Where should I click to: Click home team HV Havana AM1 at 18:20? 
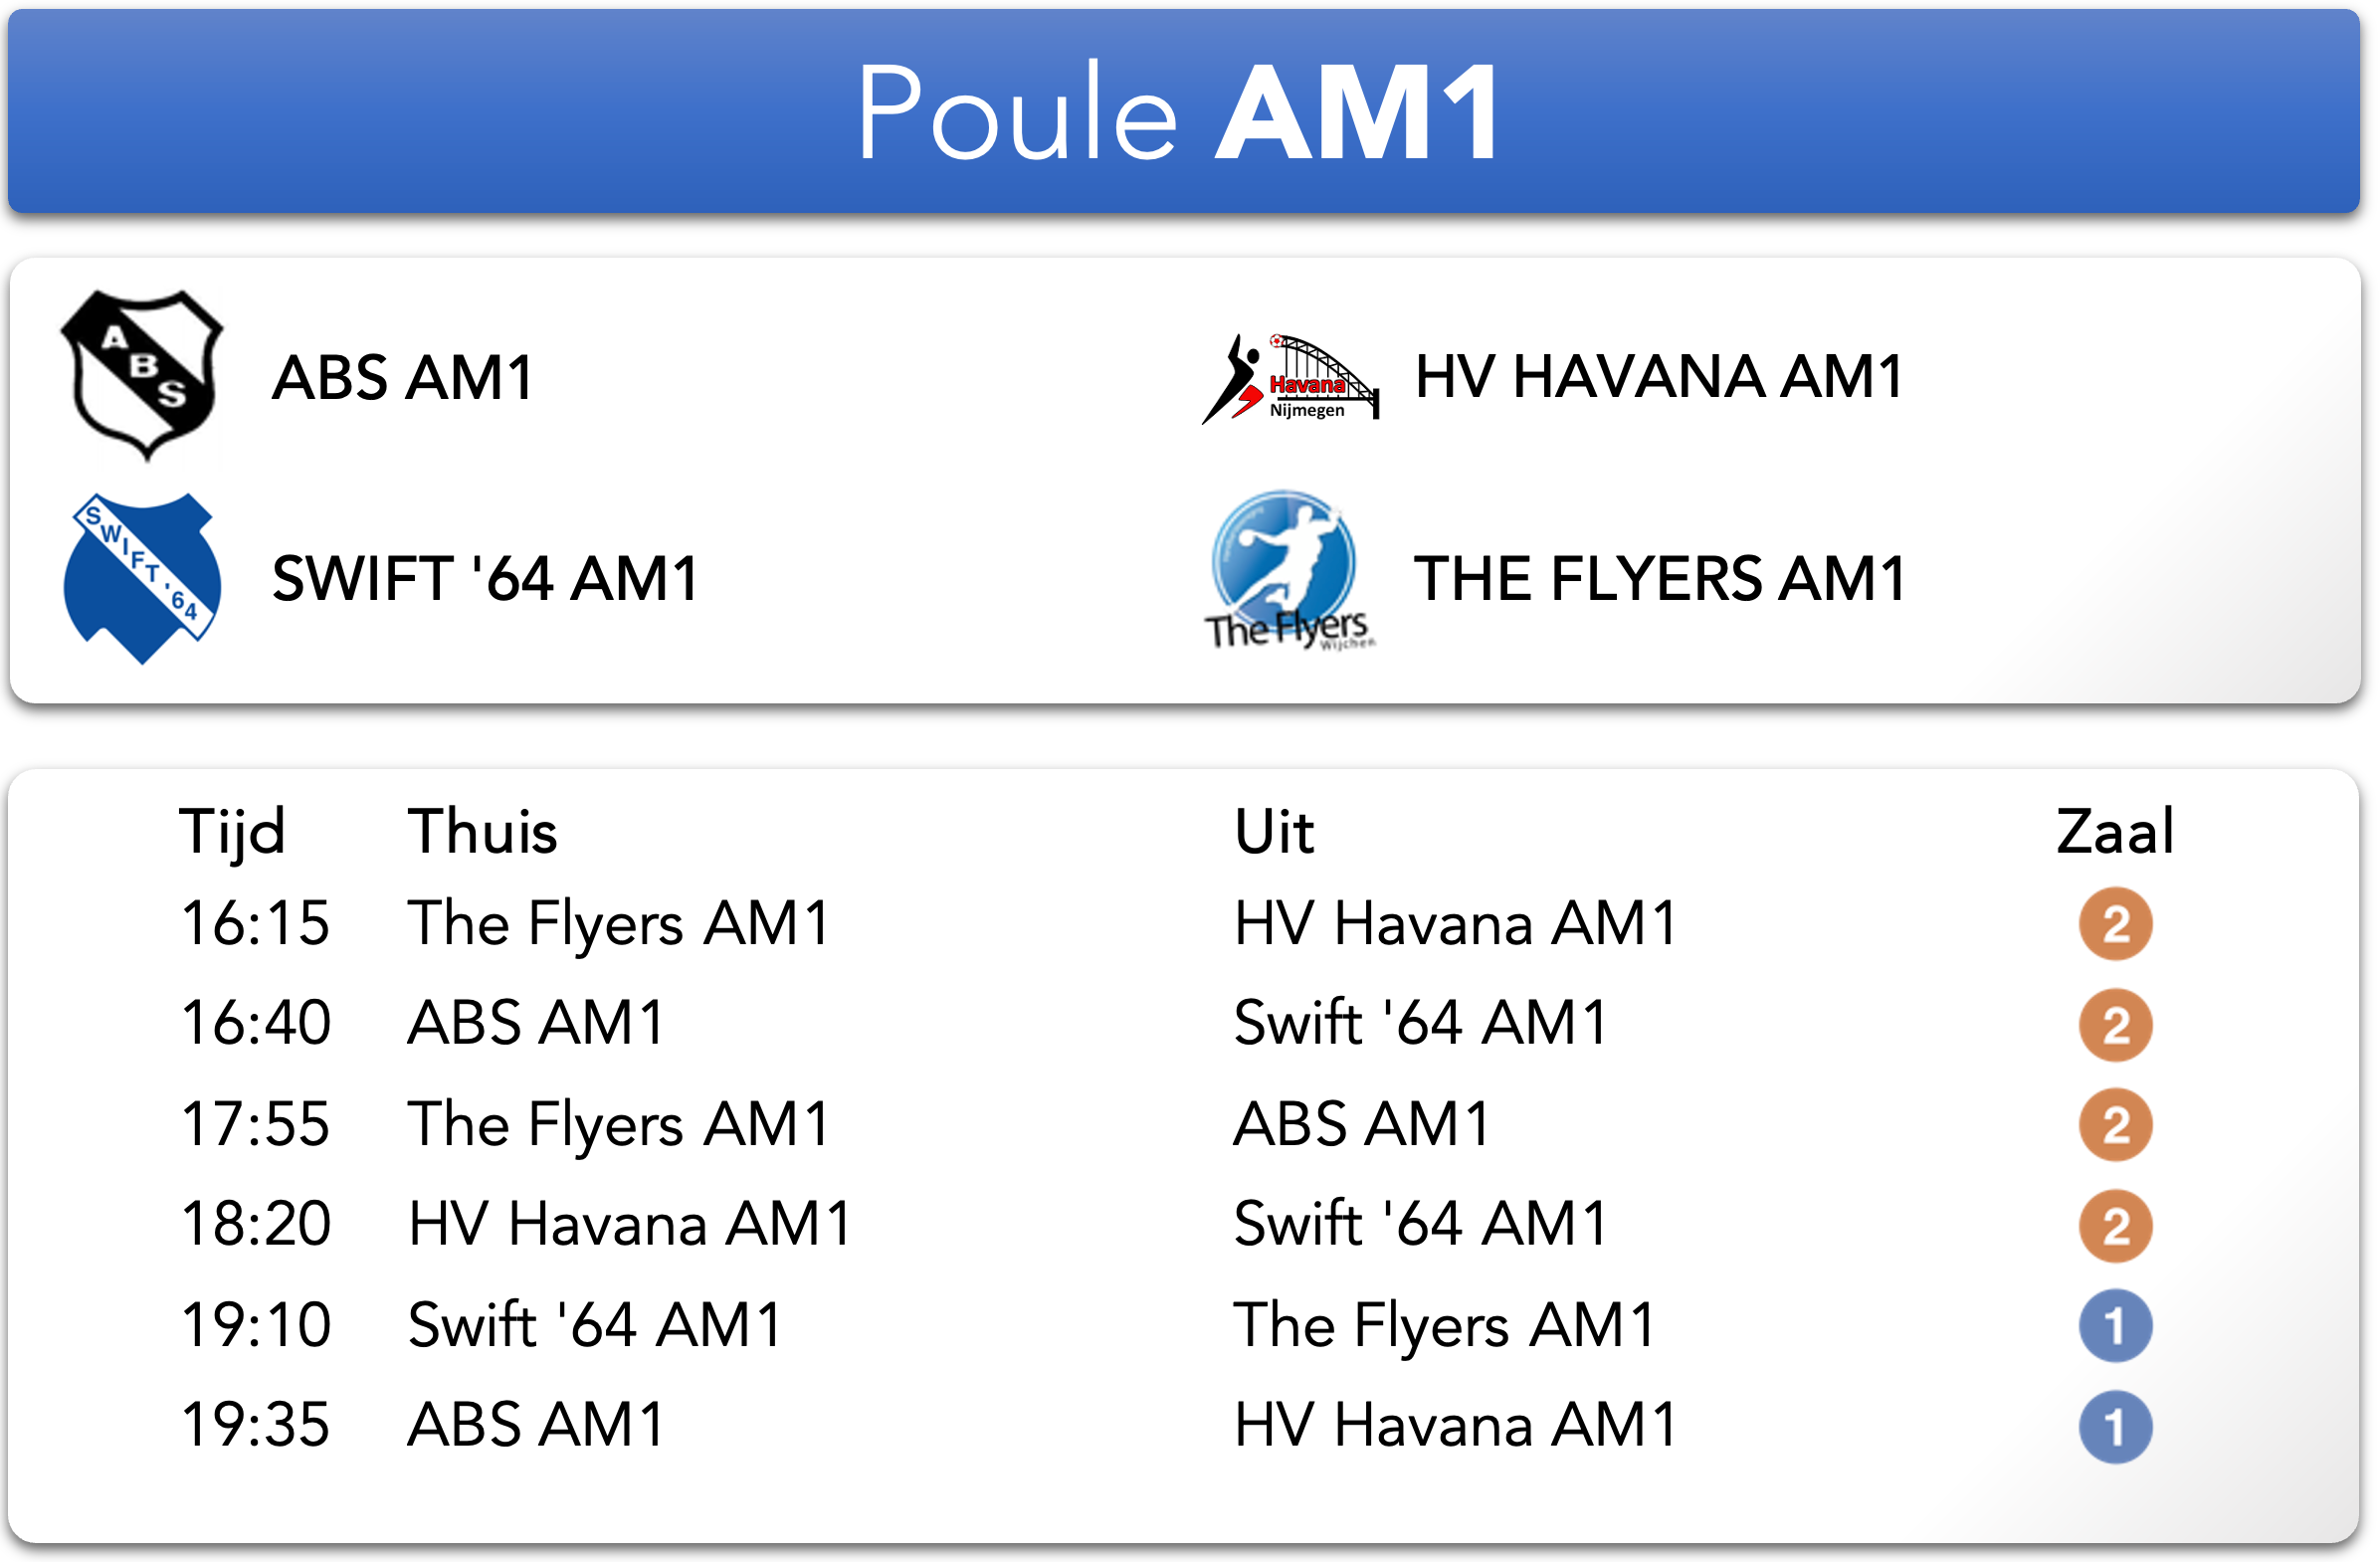click(x=629, y=1224)
